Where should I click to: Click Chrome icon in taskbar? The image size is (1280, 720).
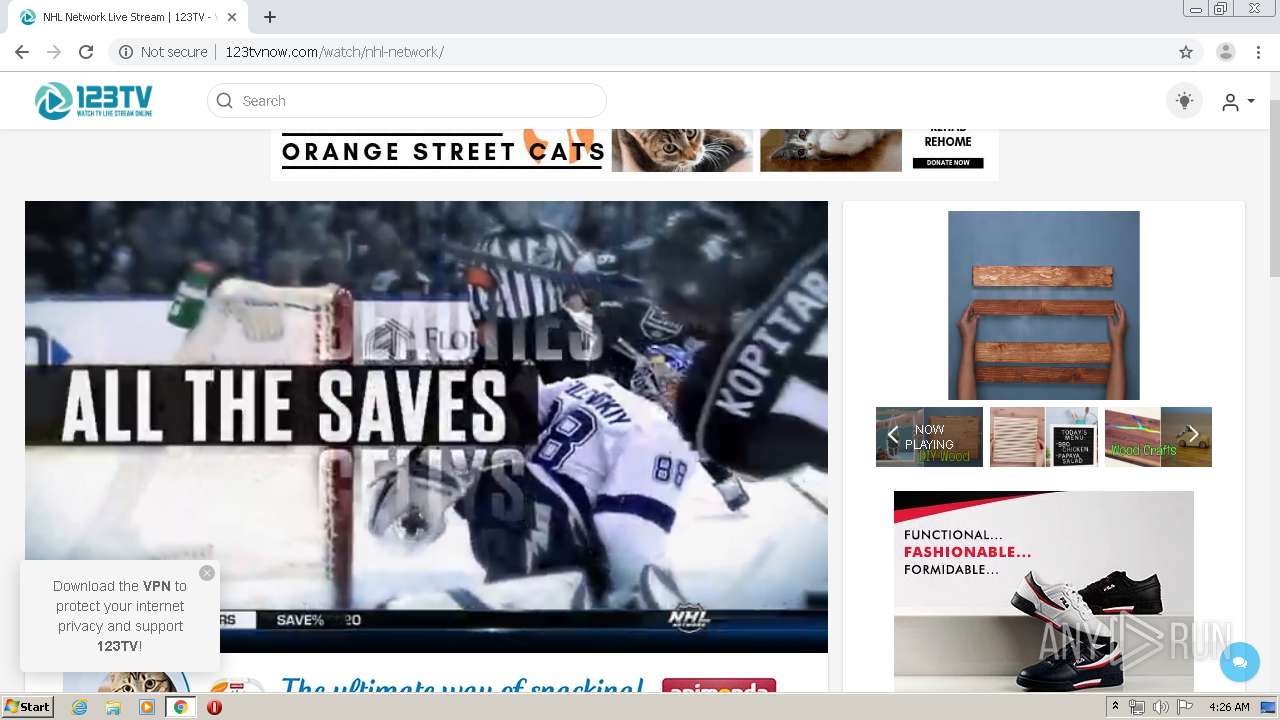click(180, 707)
